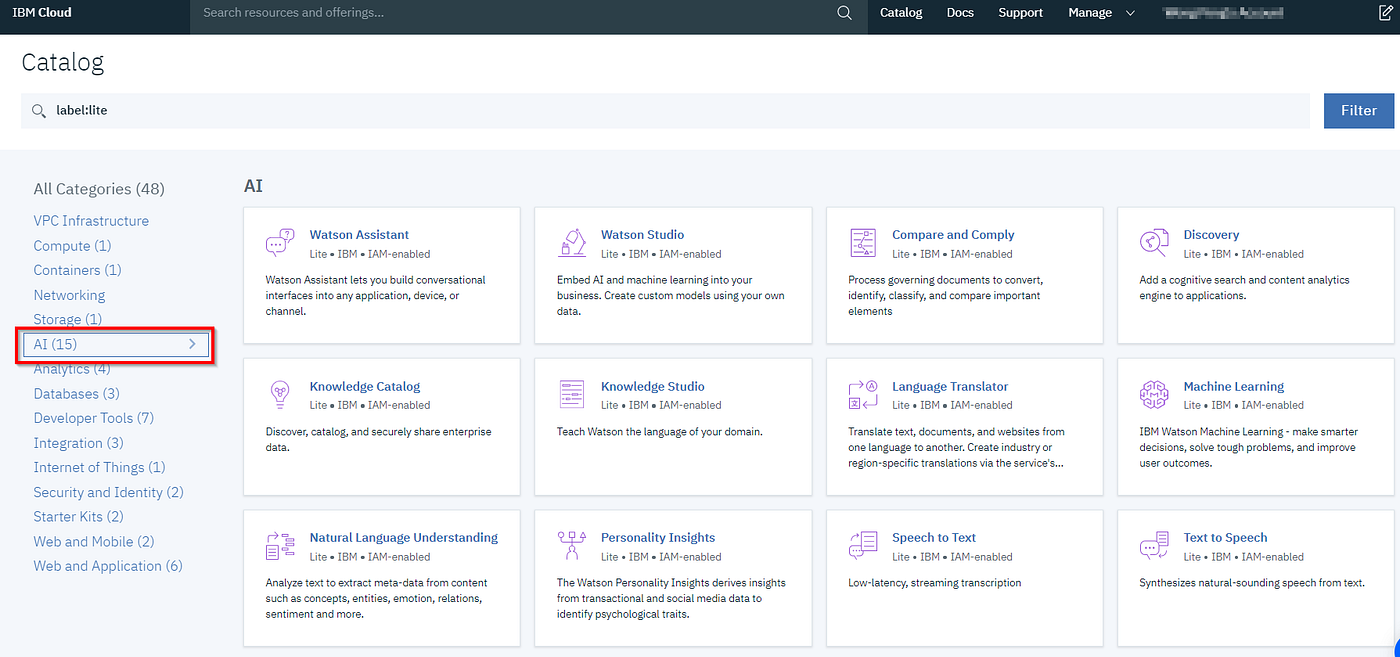Click the Language Translator icon
Viewport: 1400px width, 657px height.
pos(863,394)
